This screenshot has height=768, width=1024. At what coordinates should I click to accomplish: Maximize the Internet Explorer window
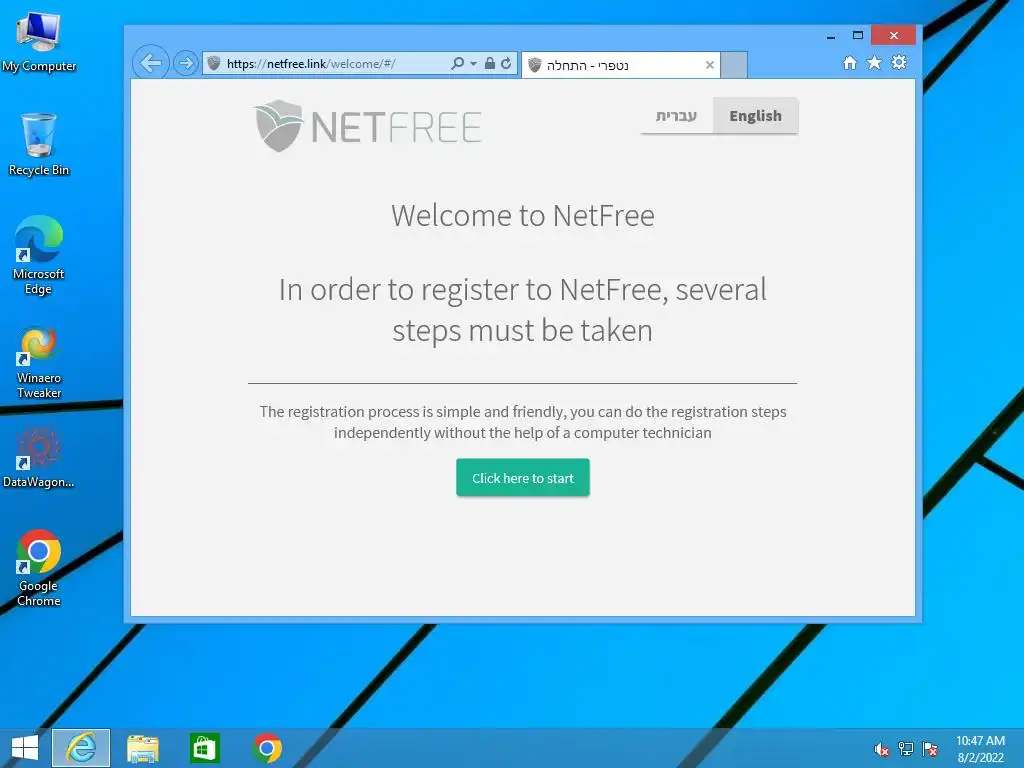tap(857, 35)
